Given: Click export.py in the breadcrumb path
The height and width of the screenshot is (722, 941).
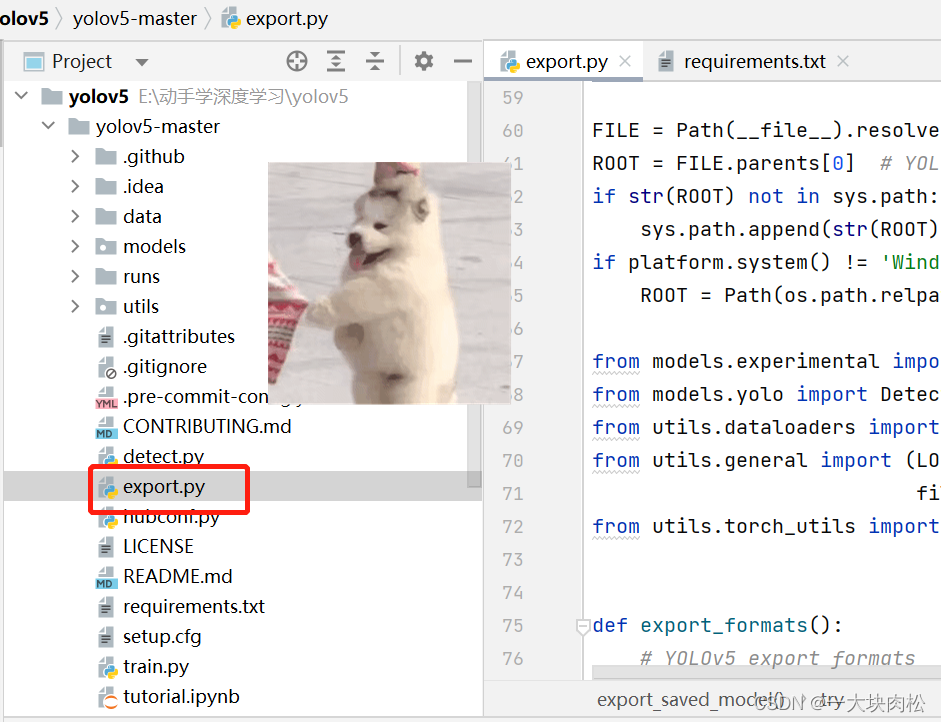Looking at the screenshot, I should click(x=287, y=19).
